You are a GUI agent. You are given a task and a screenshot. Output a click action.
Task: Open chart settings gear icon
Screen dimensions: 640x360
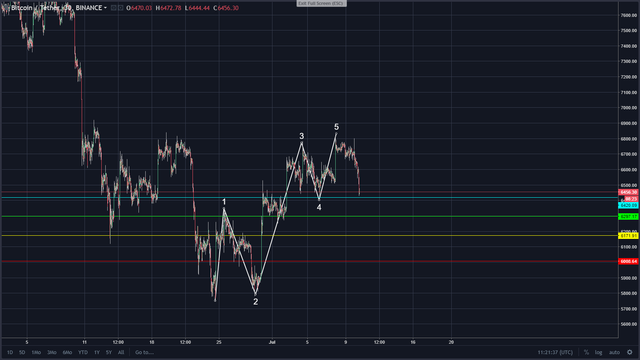coord(630,352)
